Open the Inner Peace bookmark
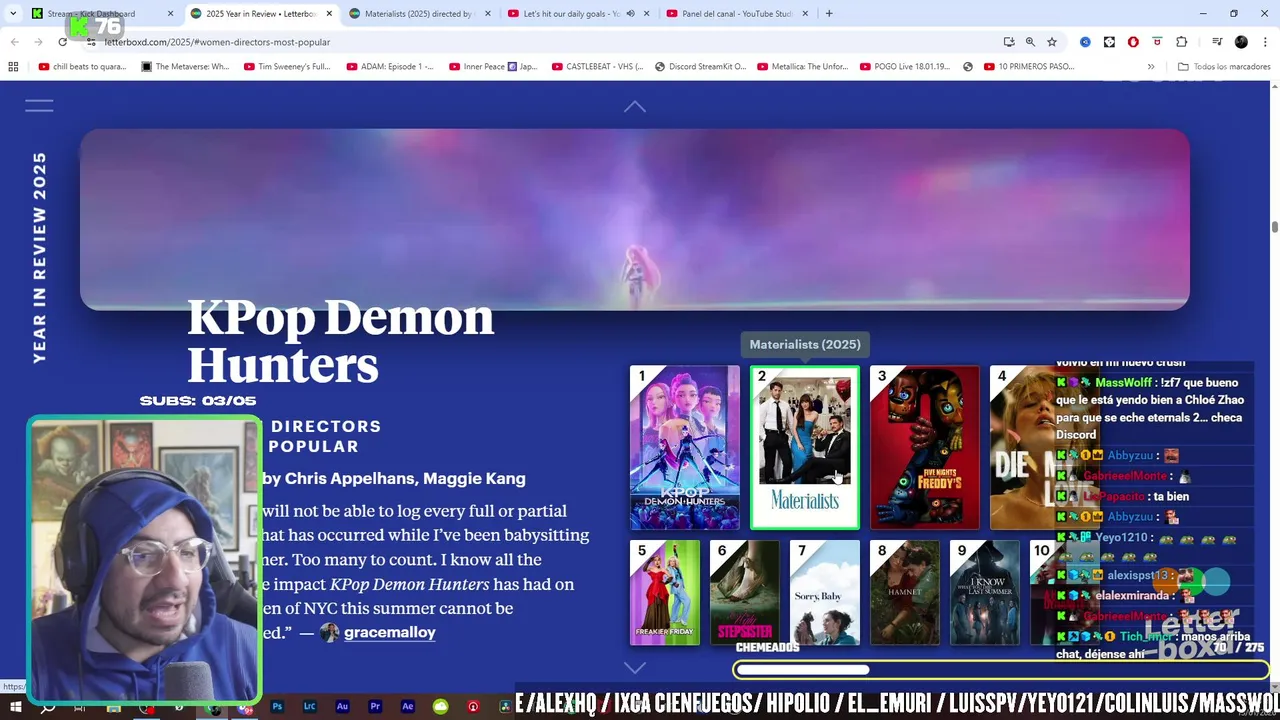Viewport: 1280px width, 720px height. [493, 67]
